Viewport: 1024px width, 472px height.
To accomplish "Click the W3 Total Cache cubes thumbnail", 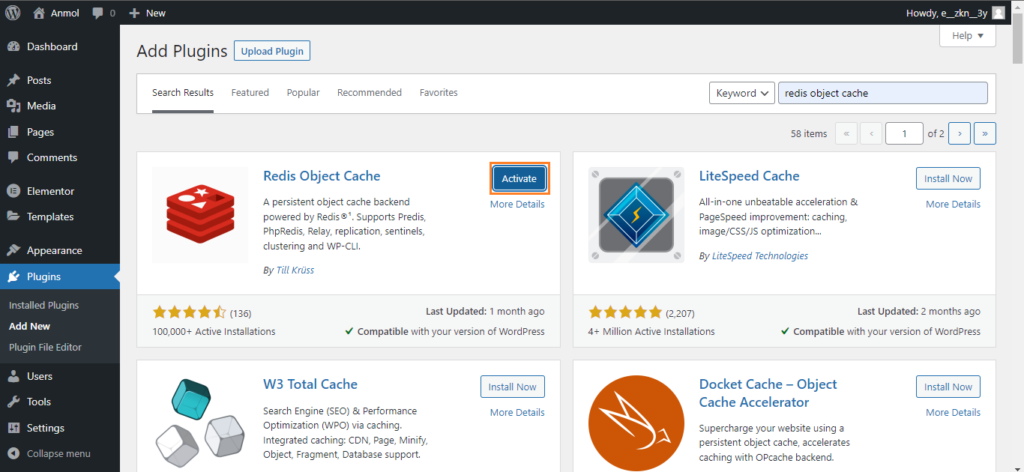I will [x=200, y=423].
